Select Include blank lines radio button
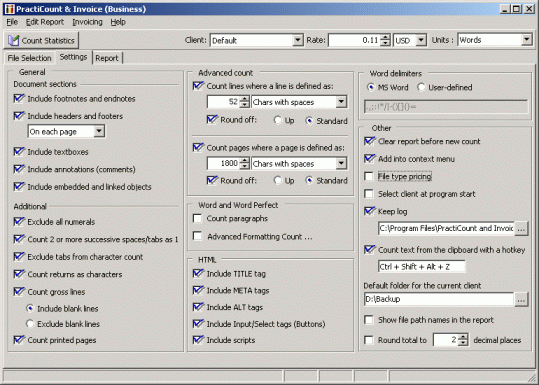The image size is (539, 385). coord(30,308)
